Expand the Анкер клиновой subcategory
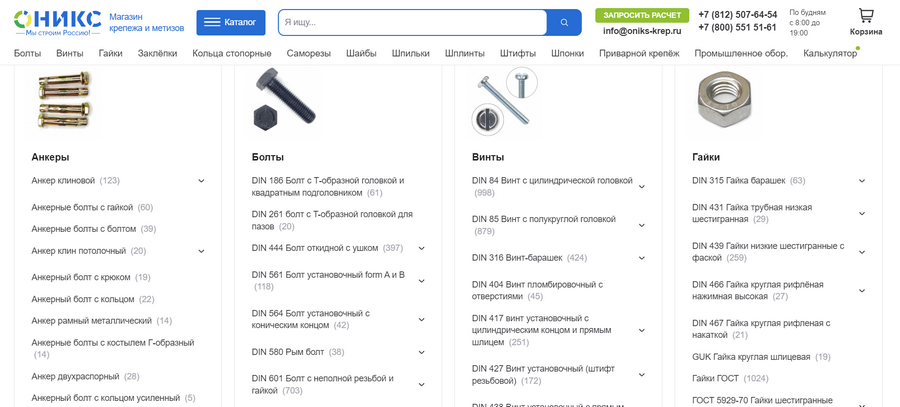The image size is (900, 407). 201,181
